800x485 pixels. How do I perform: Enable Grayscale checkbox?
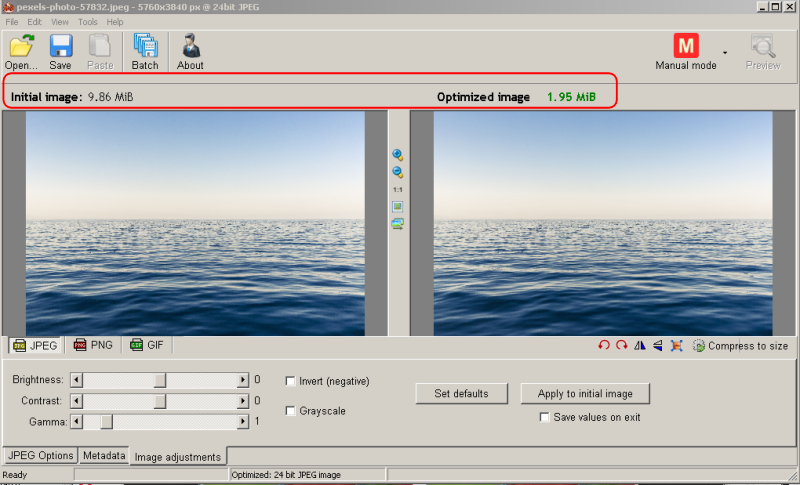[290, 411]
